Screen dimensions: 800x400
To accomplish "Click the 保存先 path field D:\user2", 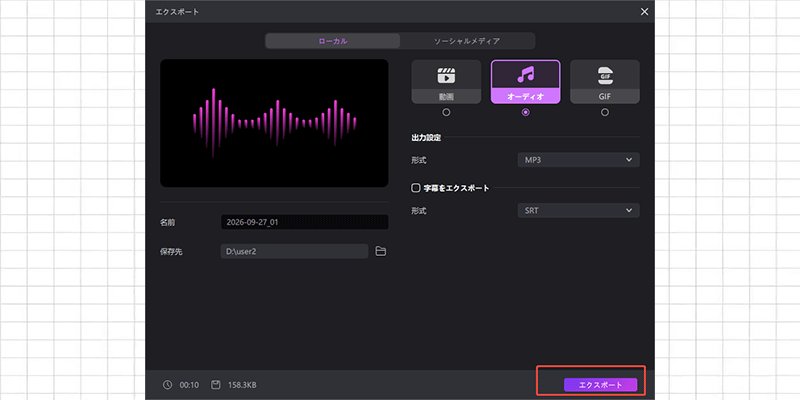I will click(x=294, y=251).
